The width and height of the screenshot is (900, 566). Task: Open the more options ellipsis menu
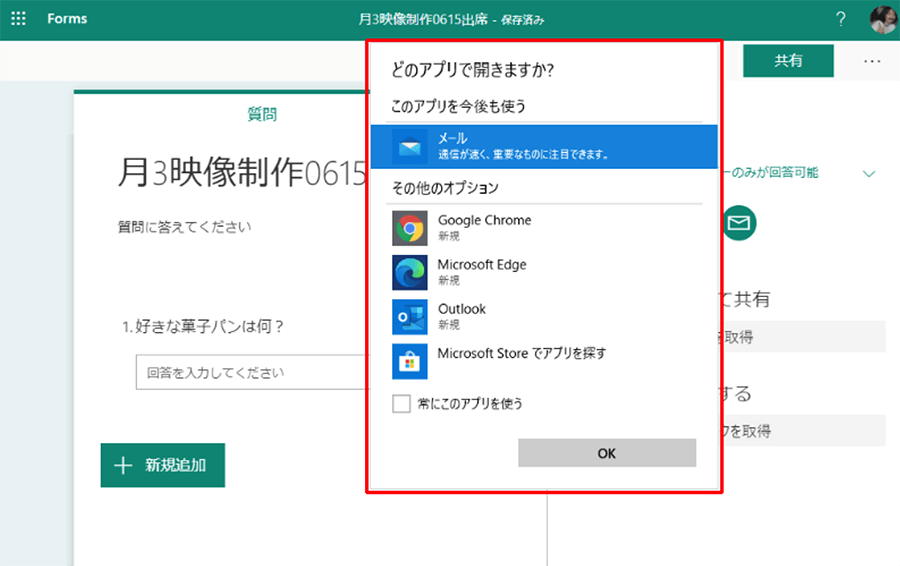pyautogui.click(x=872, y=61)
